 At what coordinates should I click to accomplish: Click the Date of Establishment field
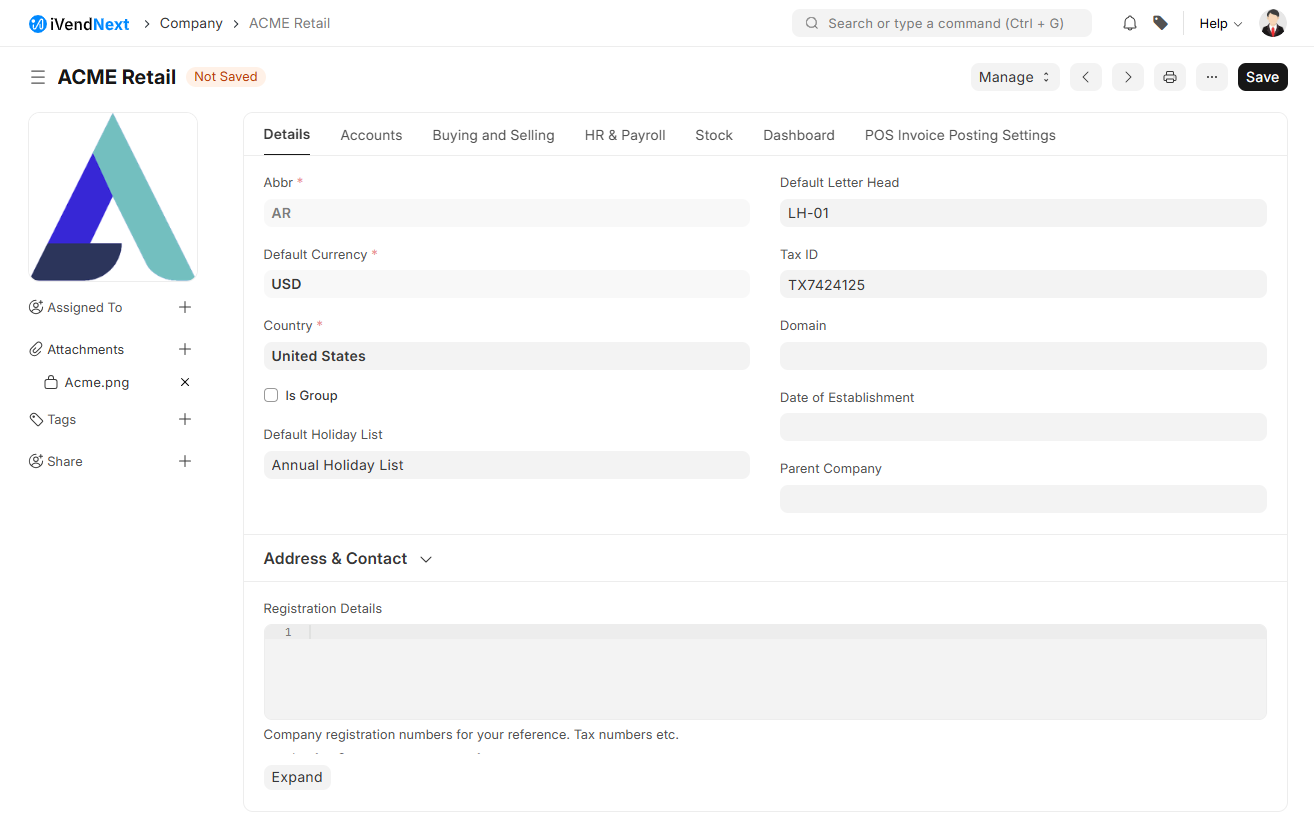[1023, 427]
